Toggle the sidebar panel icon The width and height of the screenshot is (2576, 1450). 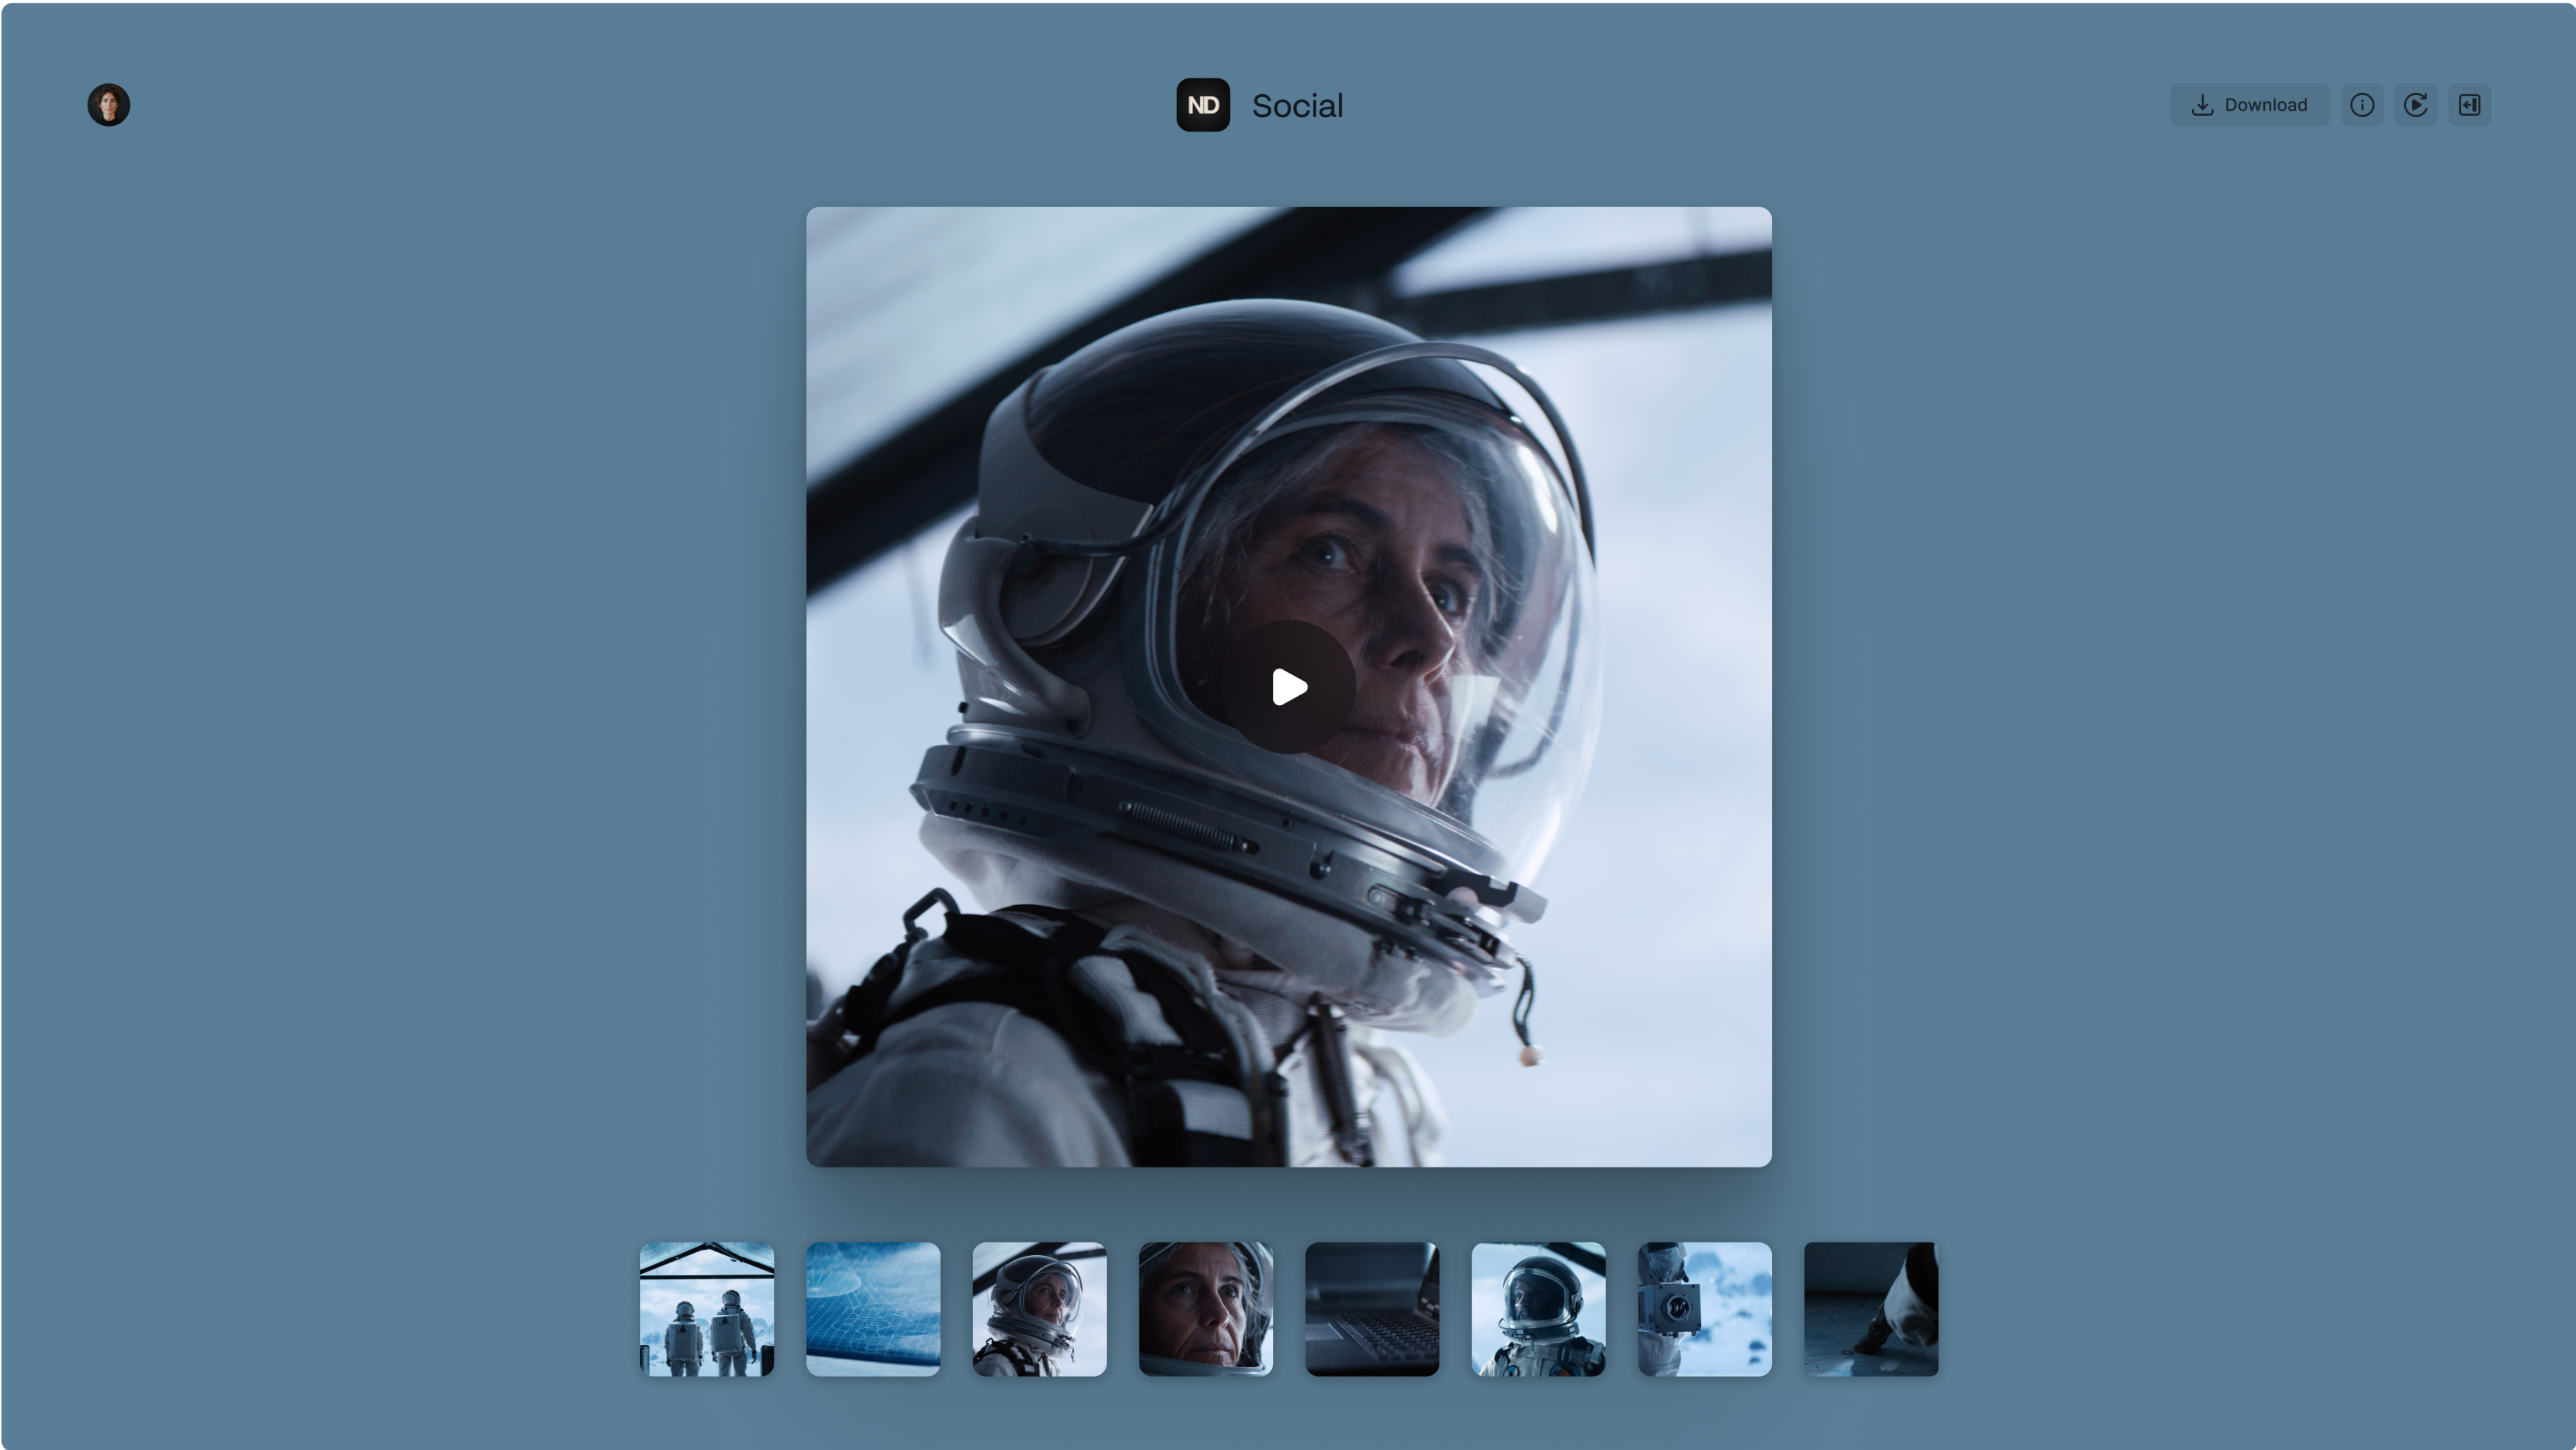pos(2469,105)
